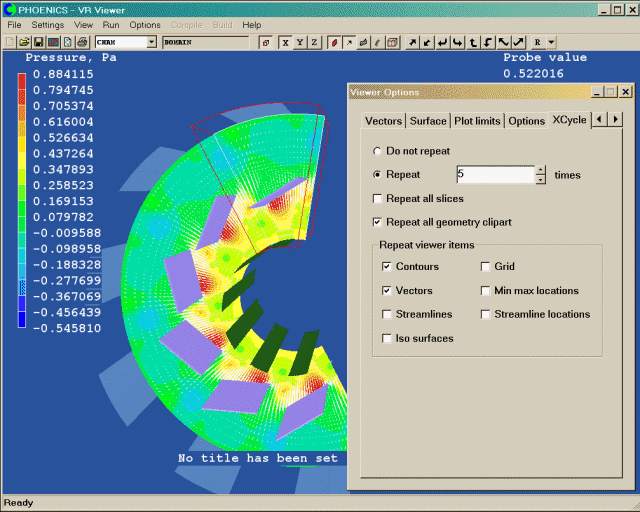Switch to the Vectors tab
The width and height of the screenshot is (640, 512).
(383, 121)
